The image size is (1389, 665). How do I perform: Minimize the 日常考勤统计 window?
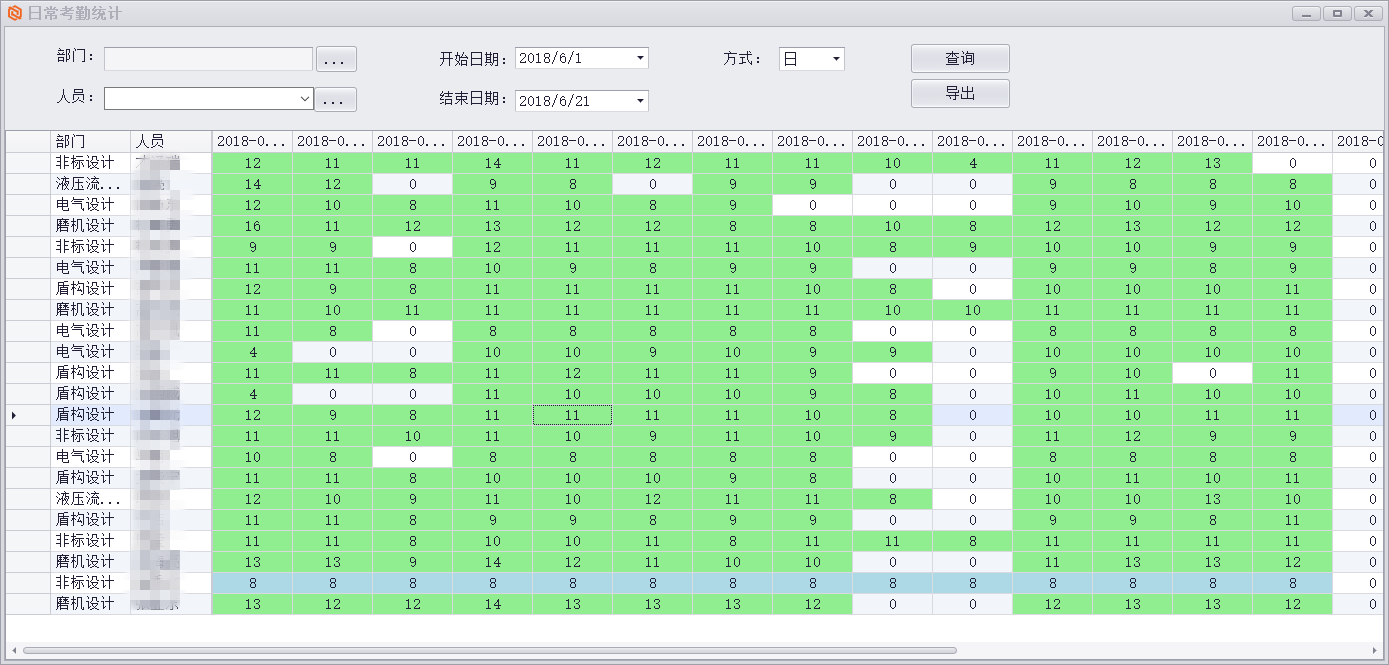click(1306, 14)
